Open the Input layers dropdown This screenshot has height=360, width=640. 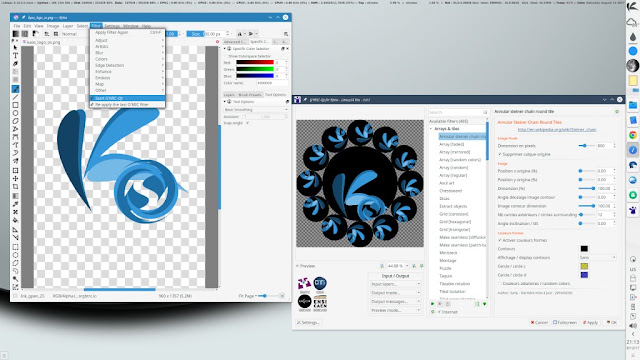pos(395,284)
